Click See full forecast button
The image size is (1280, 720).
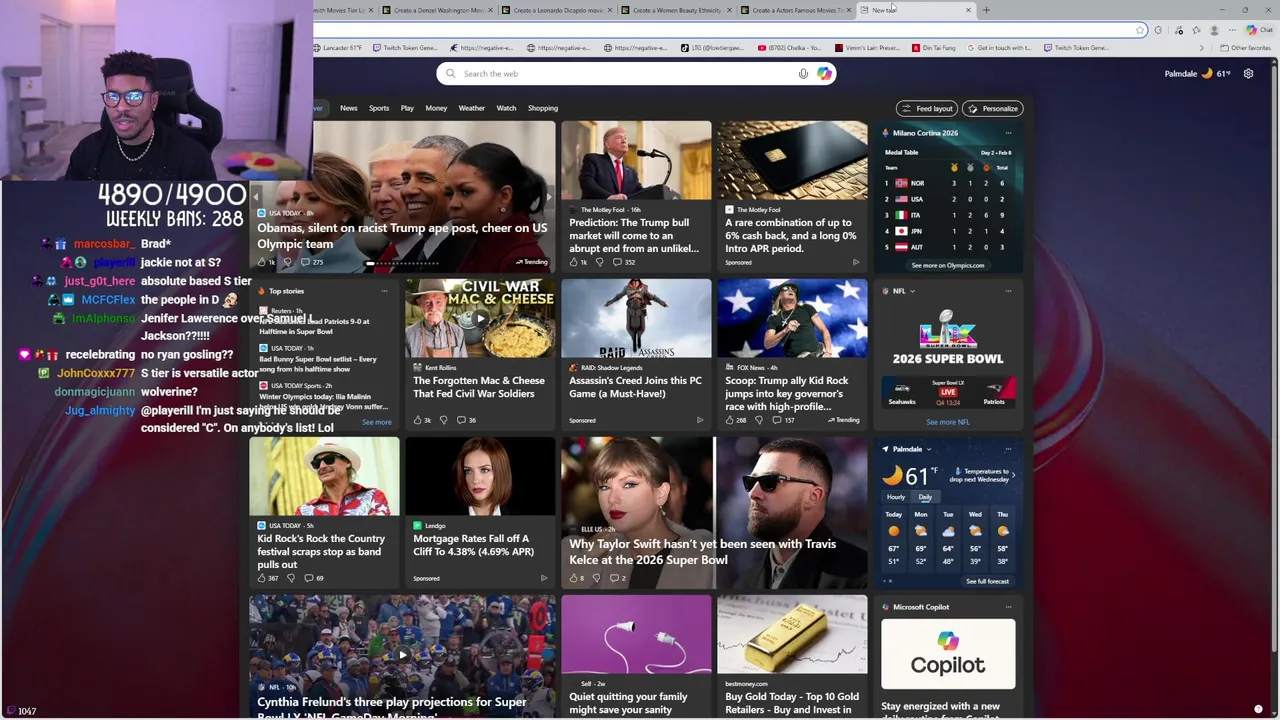pos(987,581)
